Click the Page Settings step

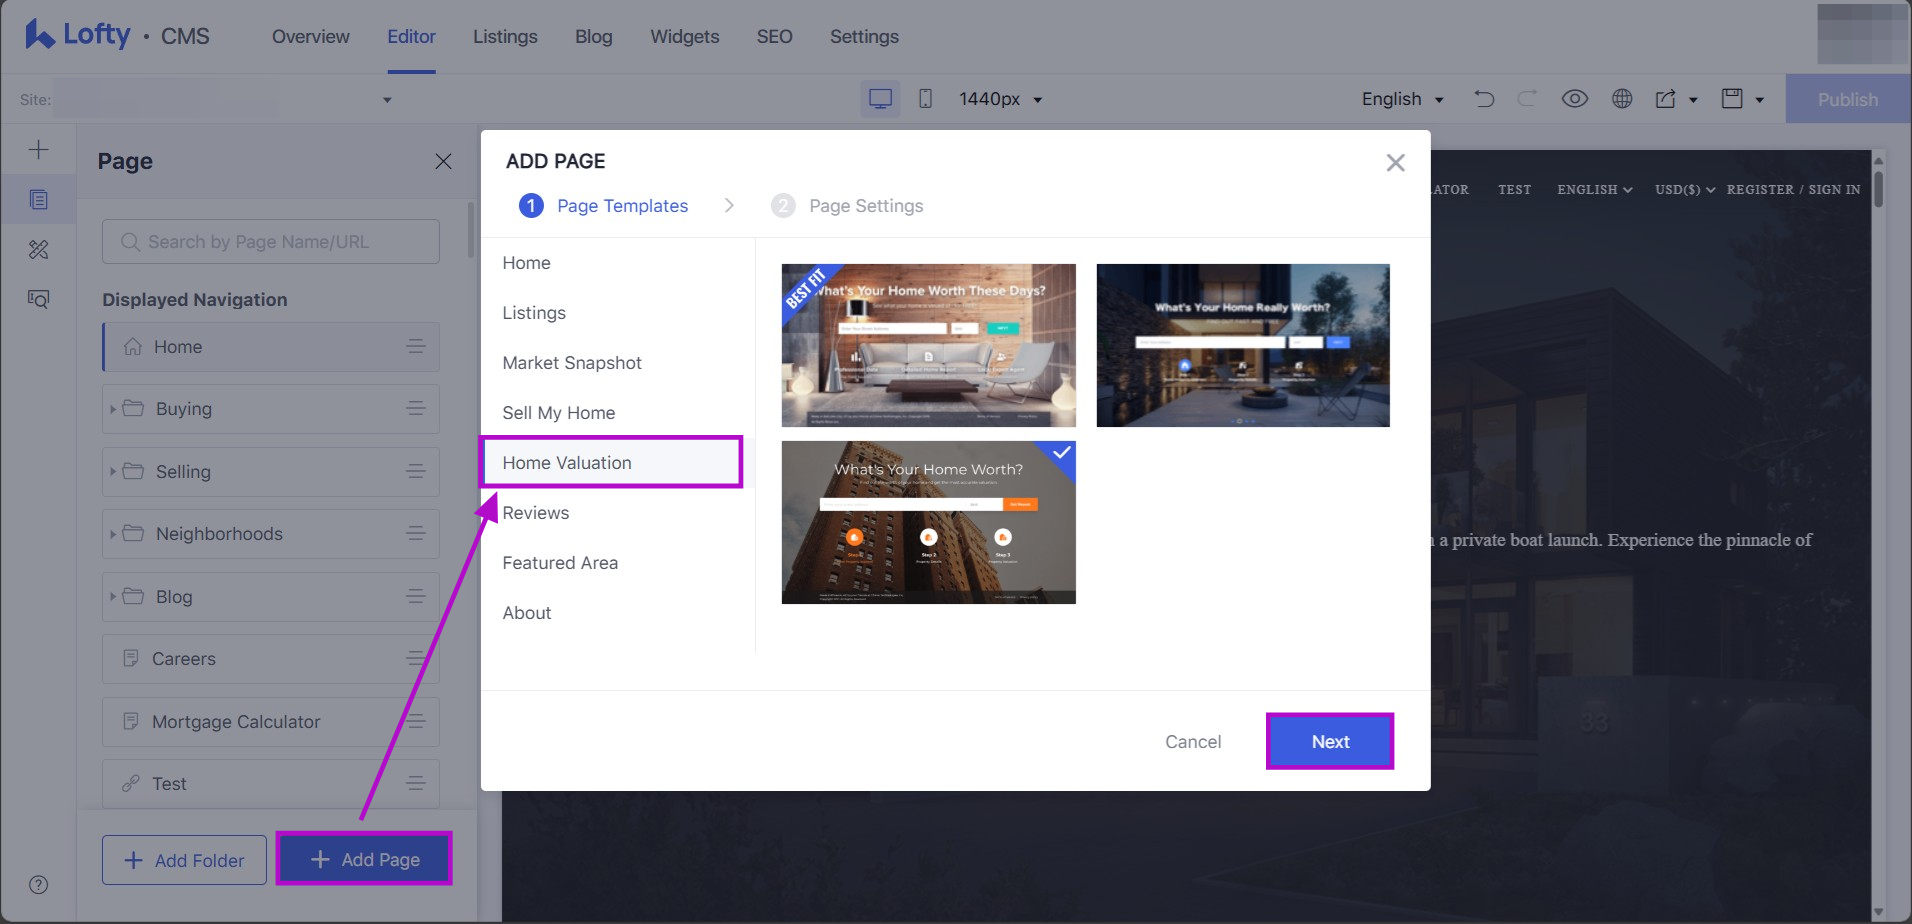point(847,206)
